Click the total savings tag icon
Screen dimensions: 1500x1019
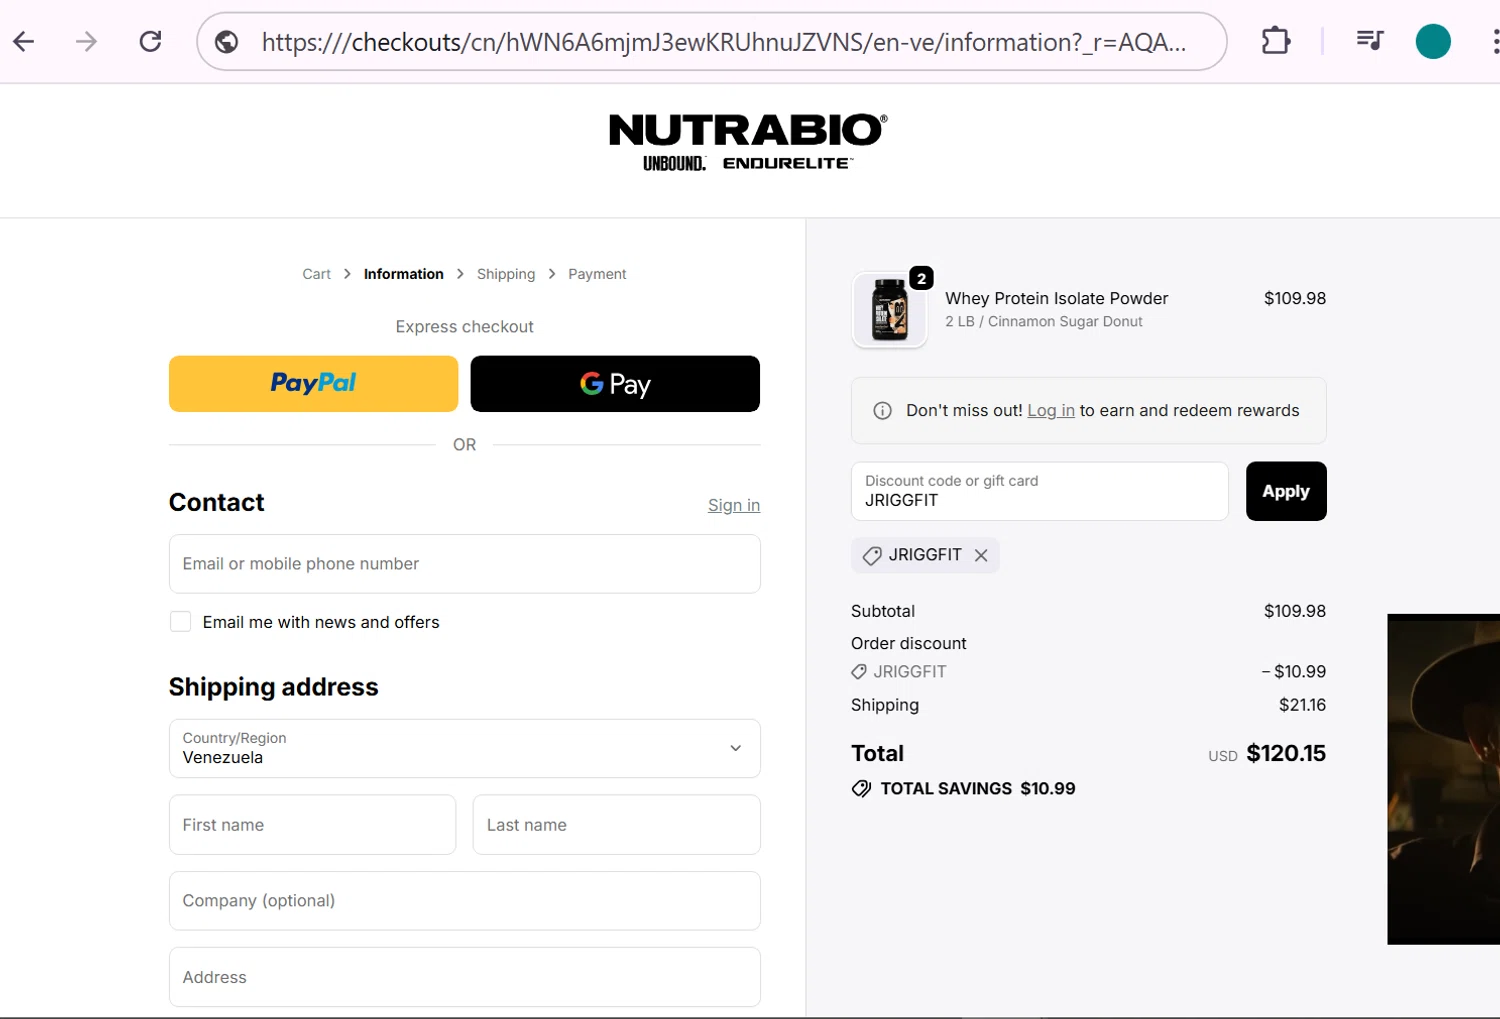click(861, 789)
